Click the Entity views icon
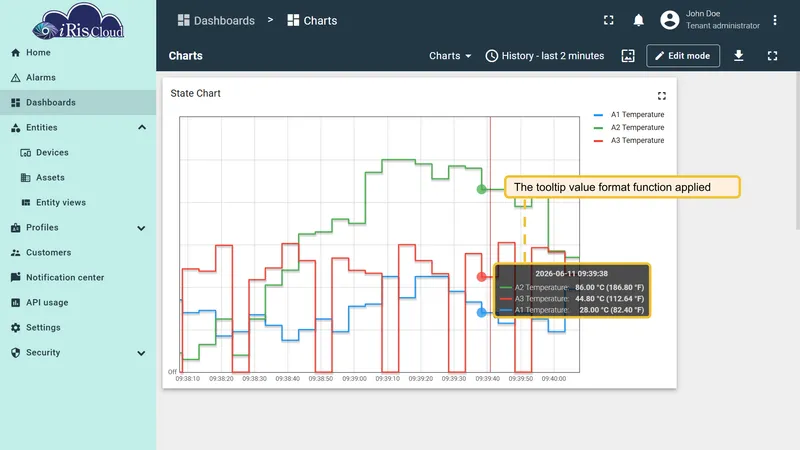 point(26,203)
